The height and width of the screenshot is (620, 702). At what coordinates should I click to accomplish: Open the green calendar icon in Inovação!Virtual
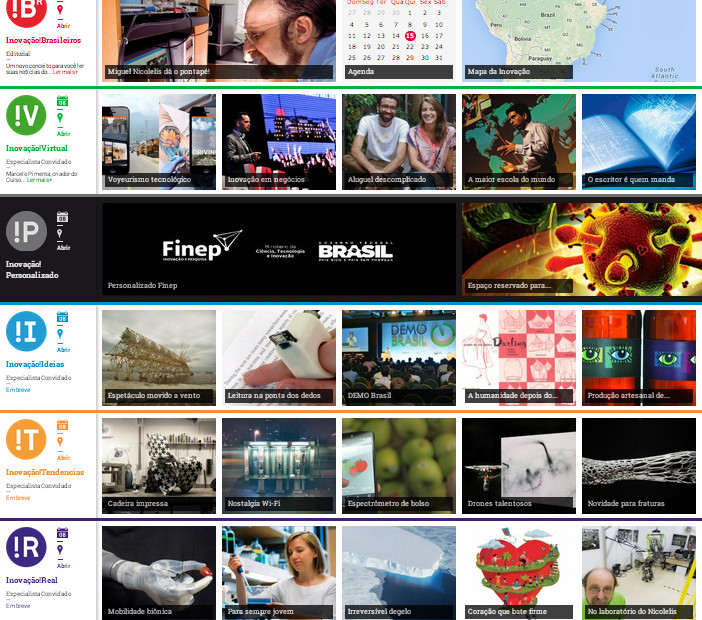tap(62, 101)
